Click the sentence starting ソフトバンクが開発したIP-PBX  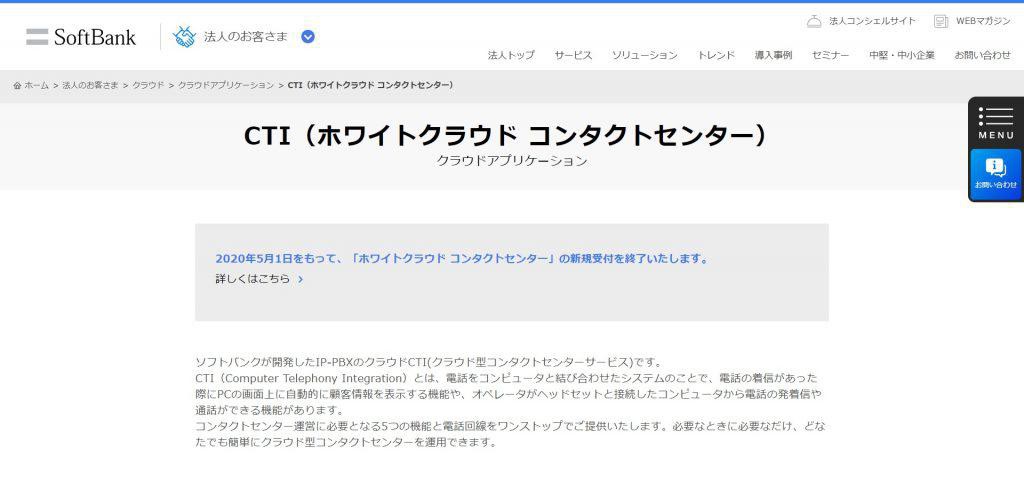click(x=429, y=362)
